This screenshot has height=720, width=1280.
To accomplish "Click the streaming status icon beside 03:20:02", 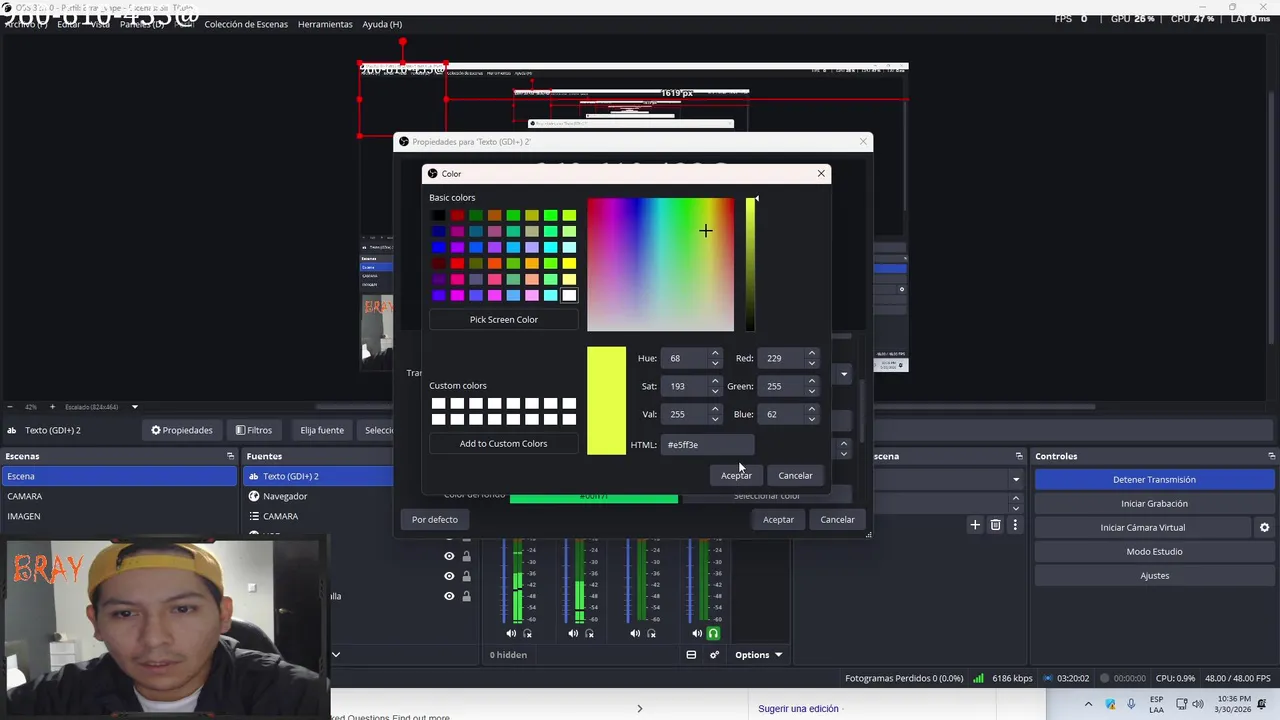I will pos(1047,678).
